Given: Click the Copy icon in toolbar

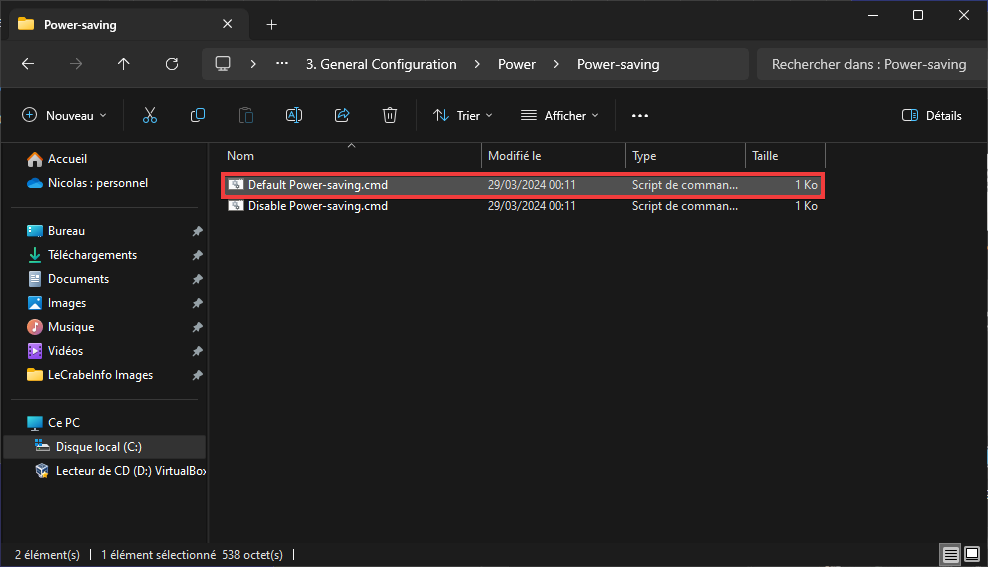Looking at the screenshot, I should click(x=198, y=115).
